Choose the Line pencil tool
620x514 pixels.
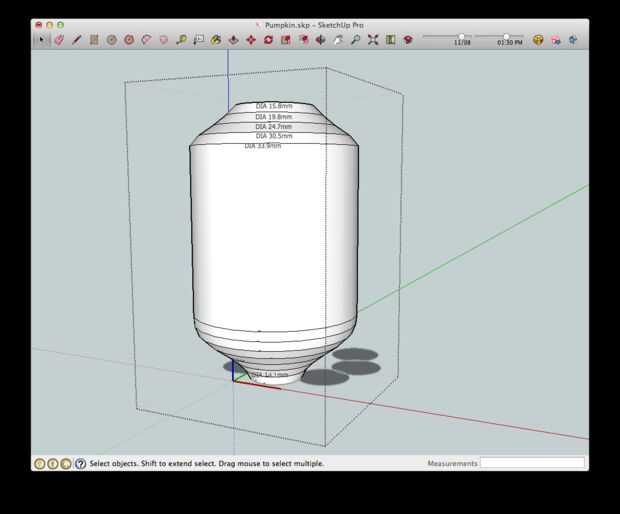point(76,40)
